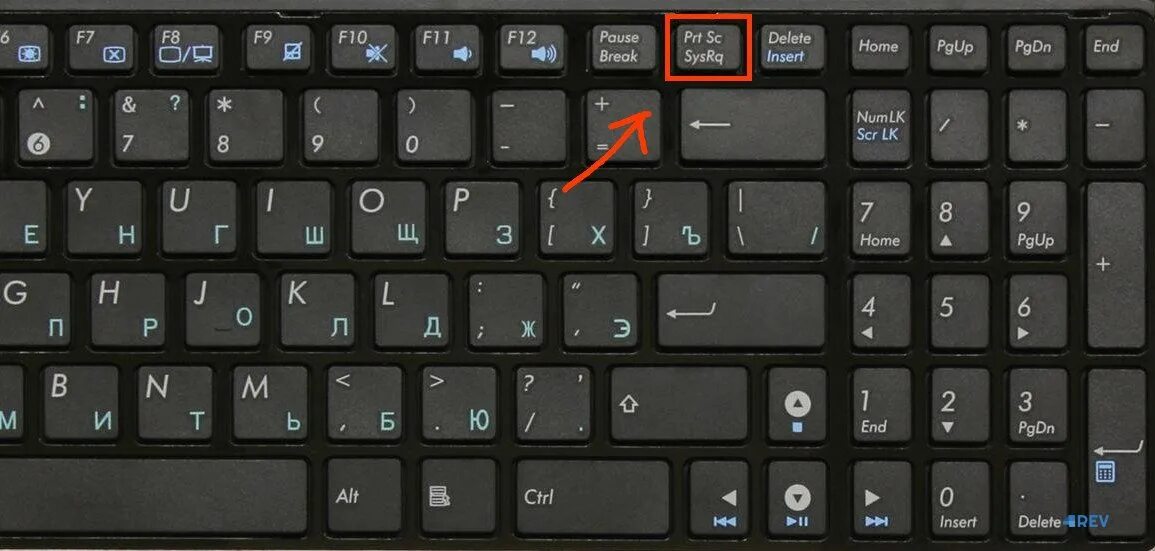This screenshot has height=551, width=1155.
Task: Click the calculator icon Enter key on numpad
Action: [x=1116, y=443]
